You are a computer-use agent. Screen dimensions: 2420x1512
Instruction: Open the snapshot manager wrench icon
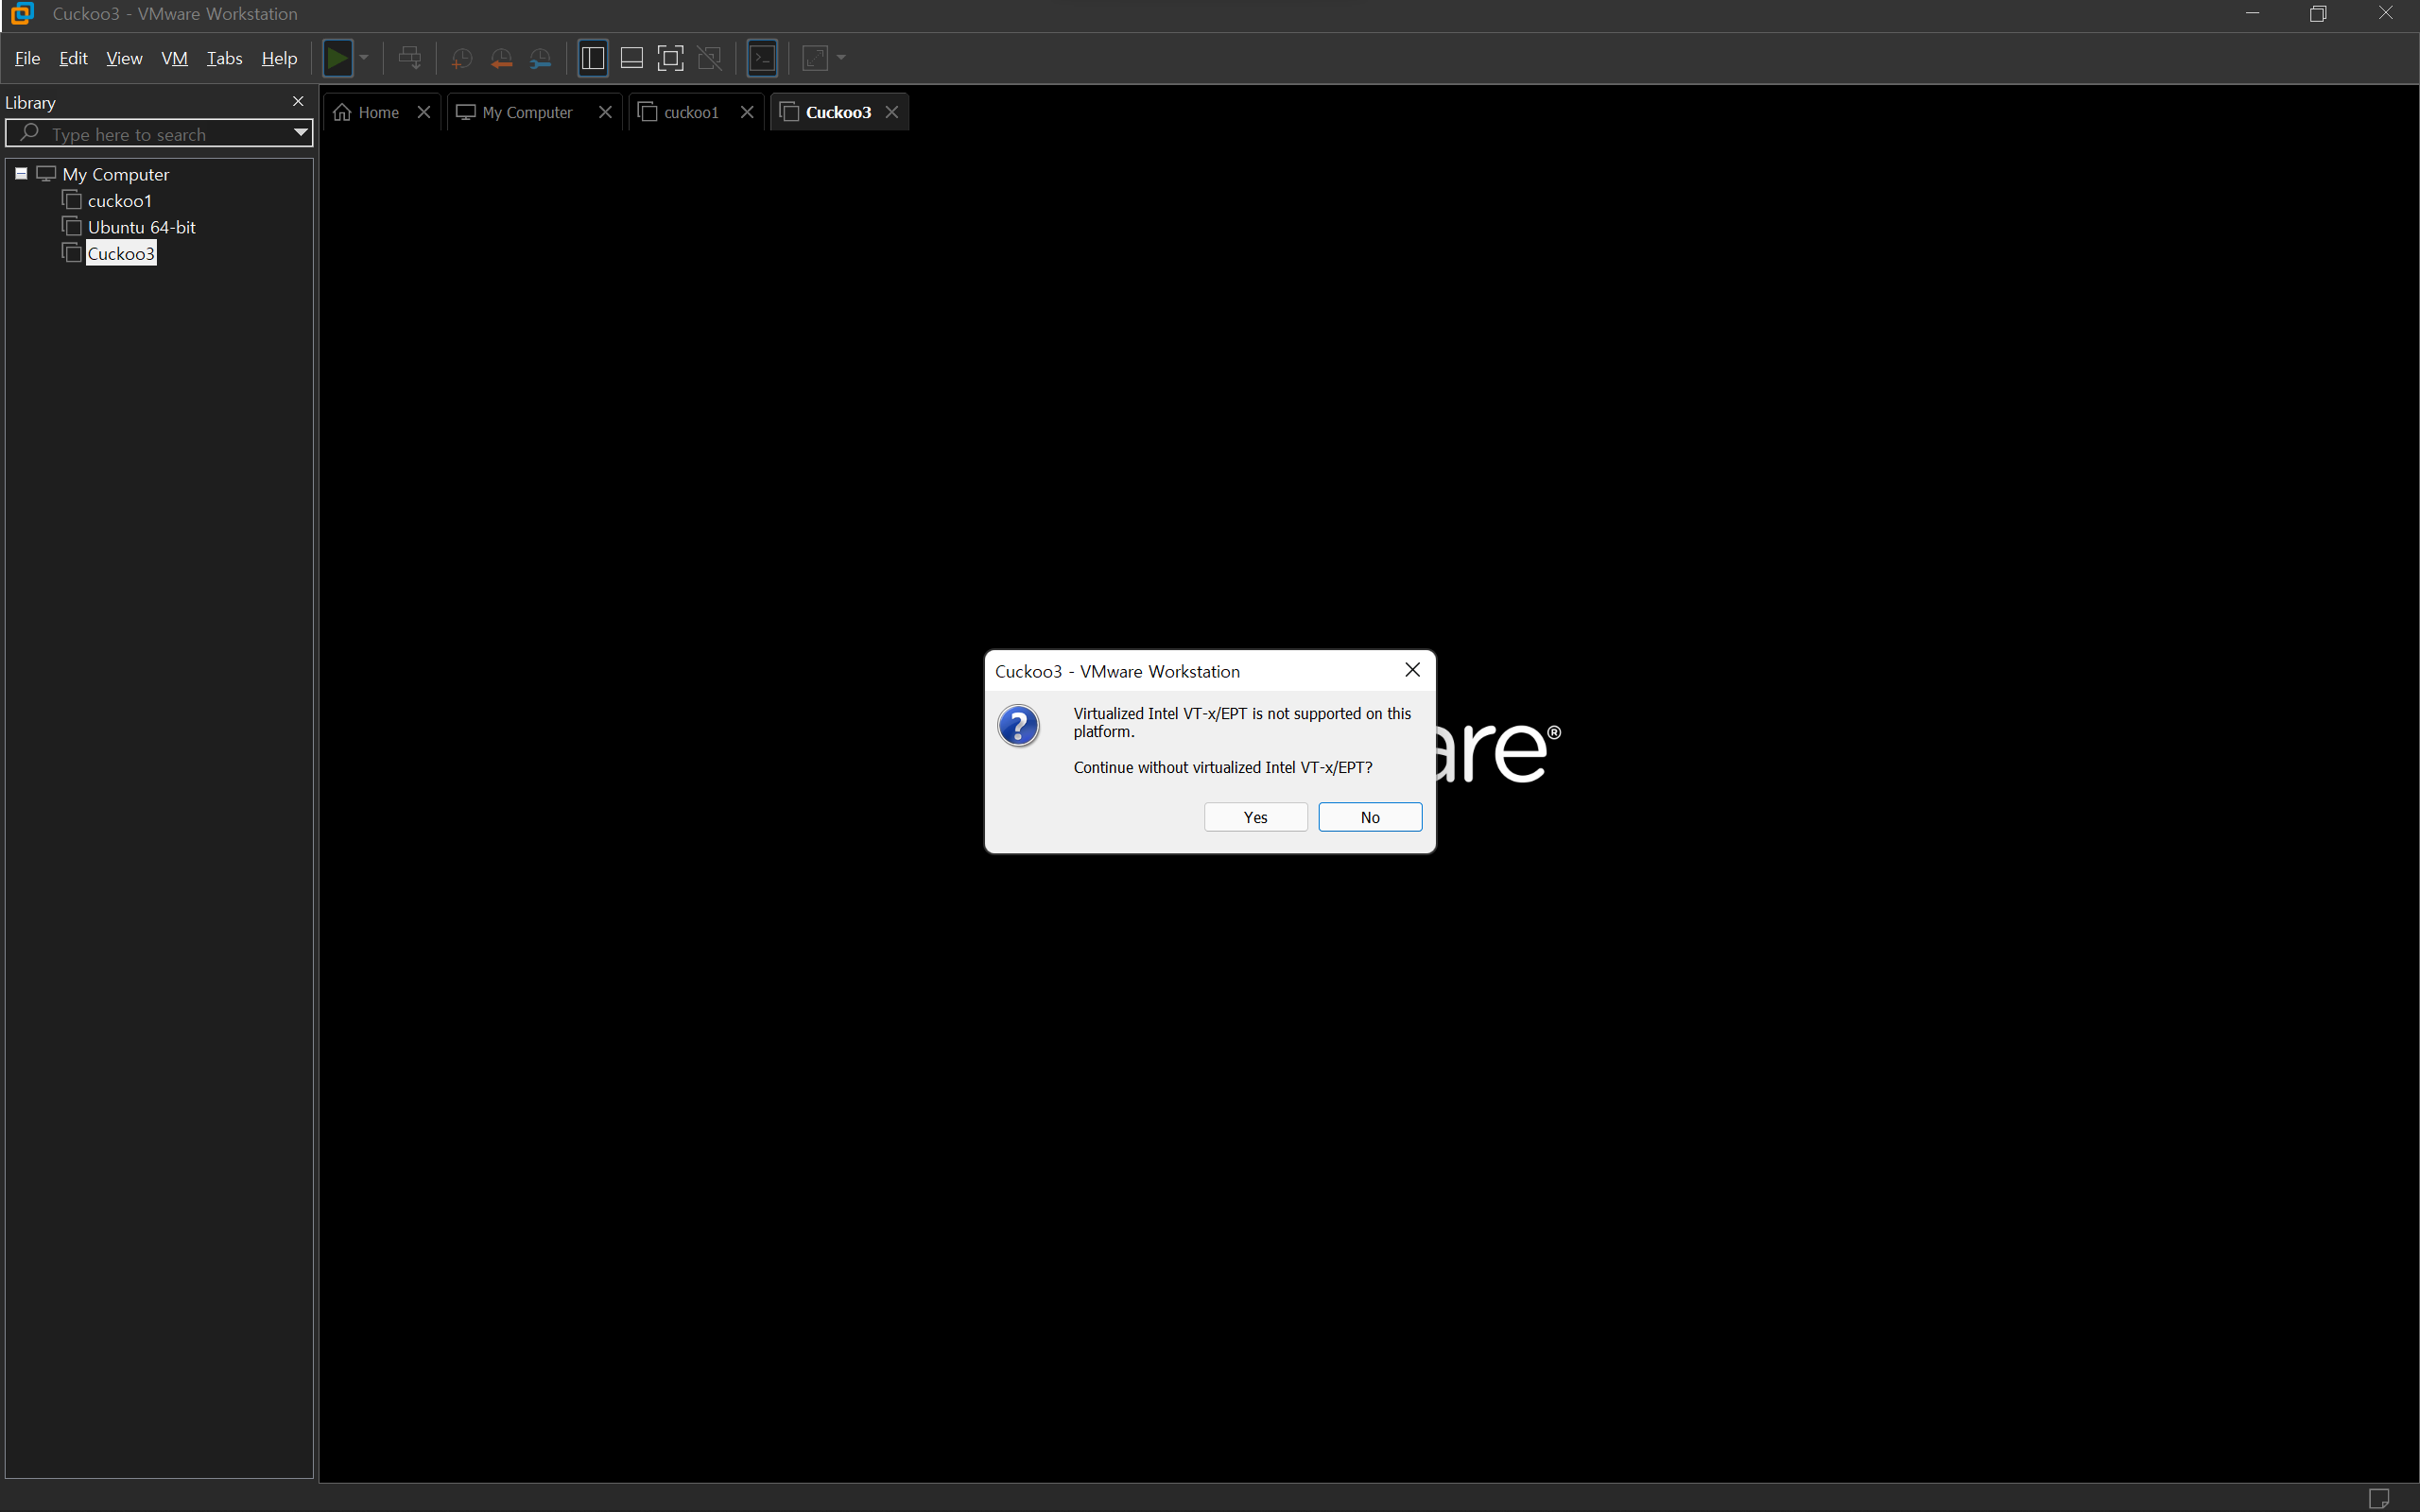(540, 58)
